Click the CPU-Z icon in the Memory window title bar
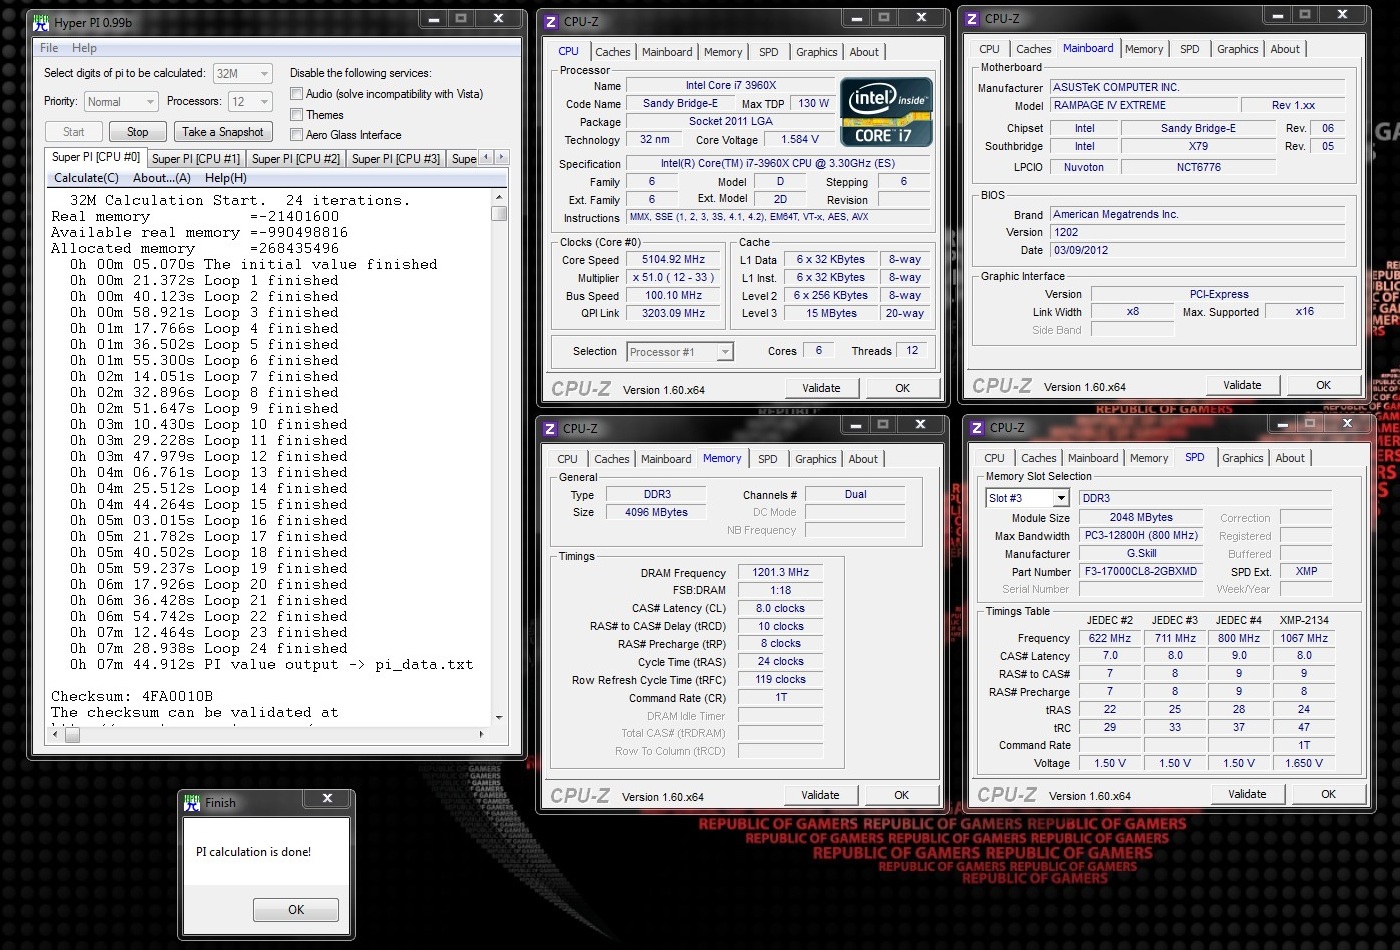The image size is (1400, 950). click(x=549, y=428)
